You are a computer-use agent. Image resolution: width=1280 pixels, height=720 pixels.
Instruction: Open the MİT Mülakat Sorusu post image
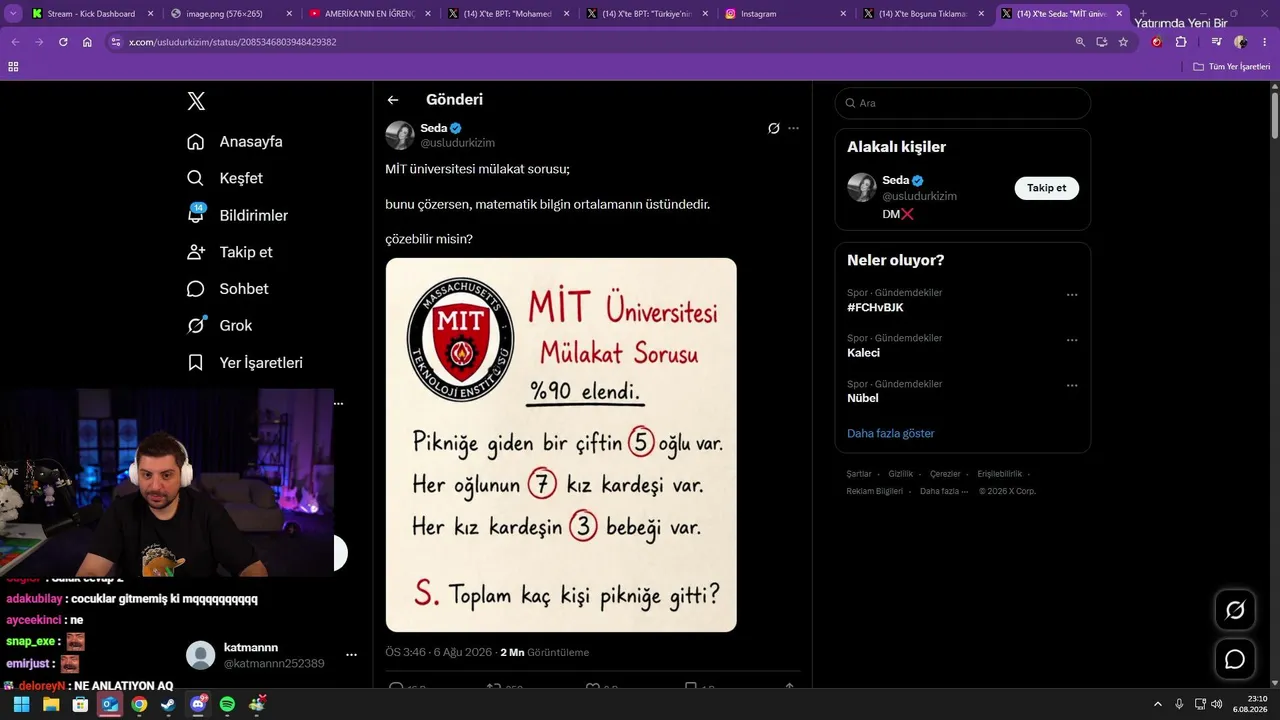pyautogui.click(x=561, y=445)
